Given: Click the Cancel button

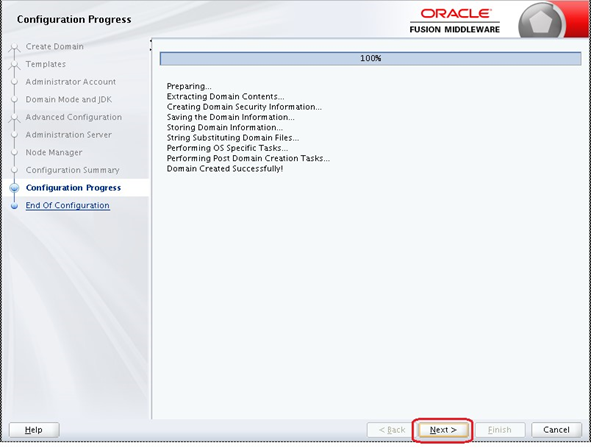Looking at the screenshot, I should click(x=556, y=430).
